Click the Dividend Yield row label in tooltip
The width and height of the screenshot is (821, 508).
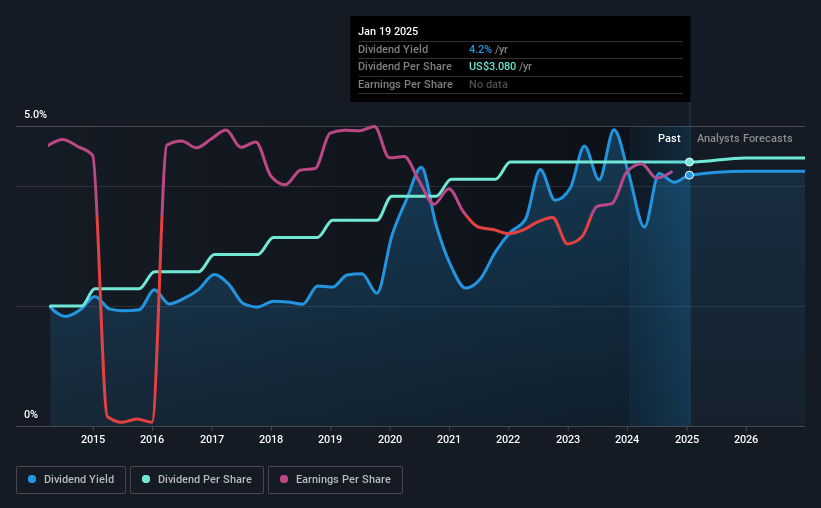[393, 49]
